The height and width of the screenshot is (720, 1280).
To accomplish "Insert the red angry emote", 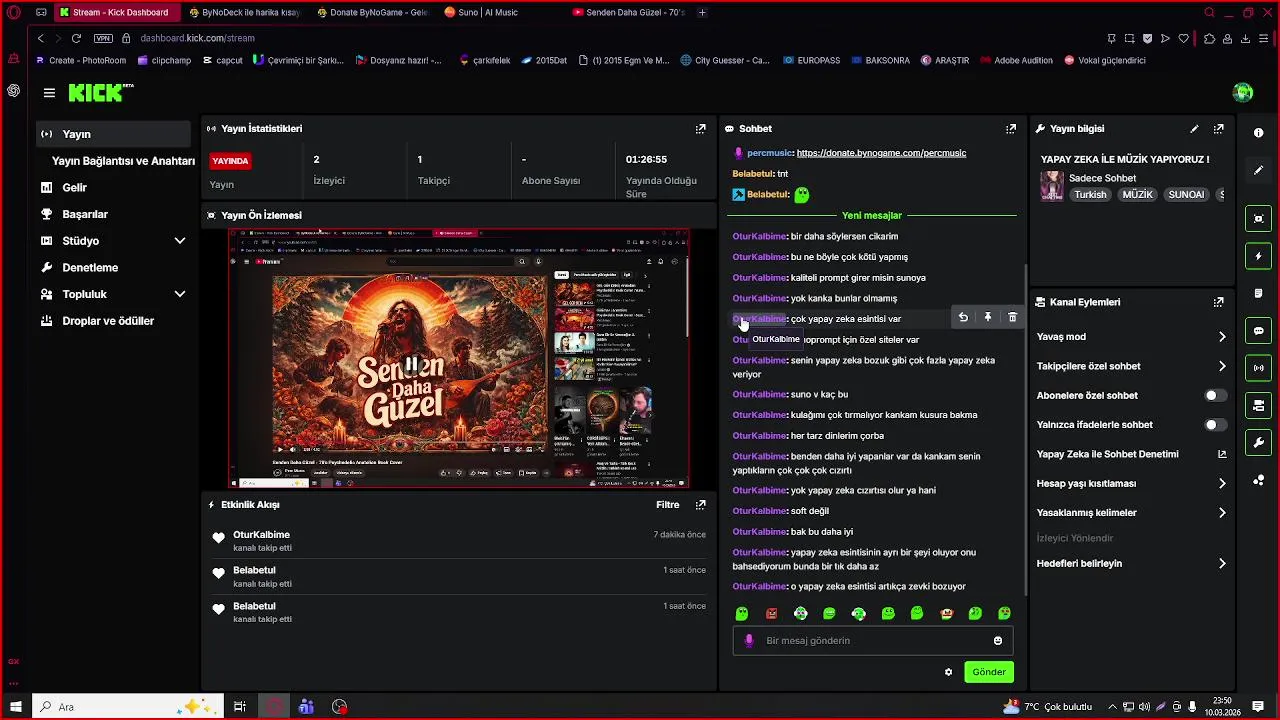I will [x=771, y=613].
